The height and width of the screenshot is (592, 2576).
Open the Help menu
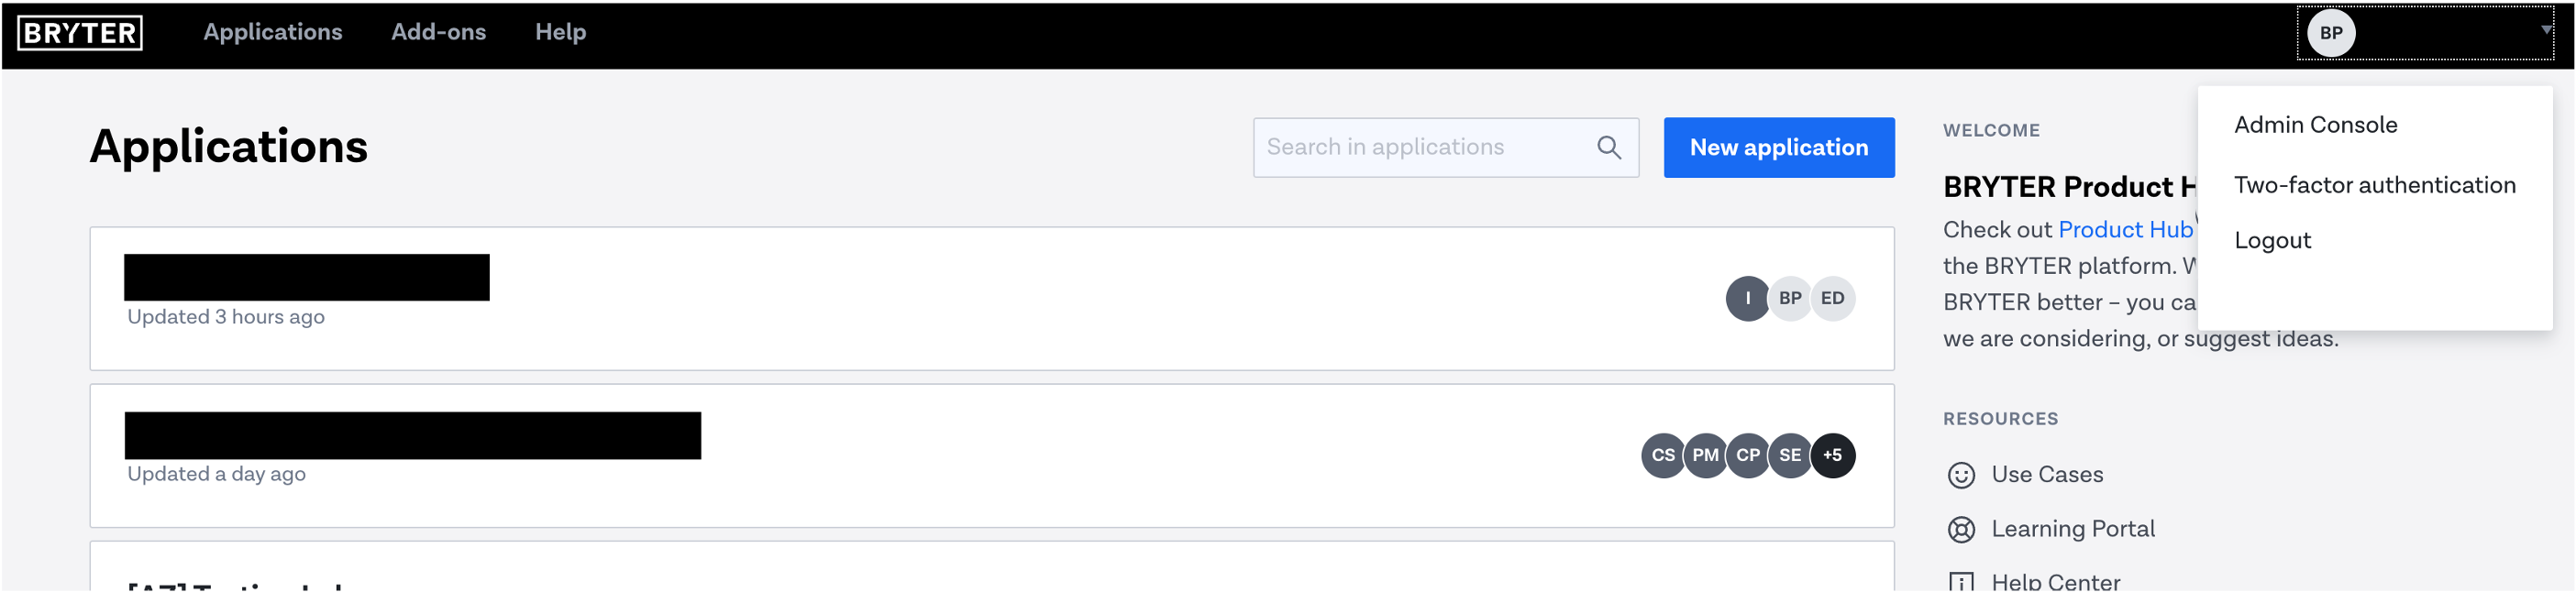[x=560, y=32]
